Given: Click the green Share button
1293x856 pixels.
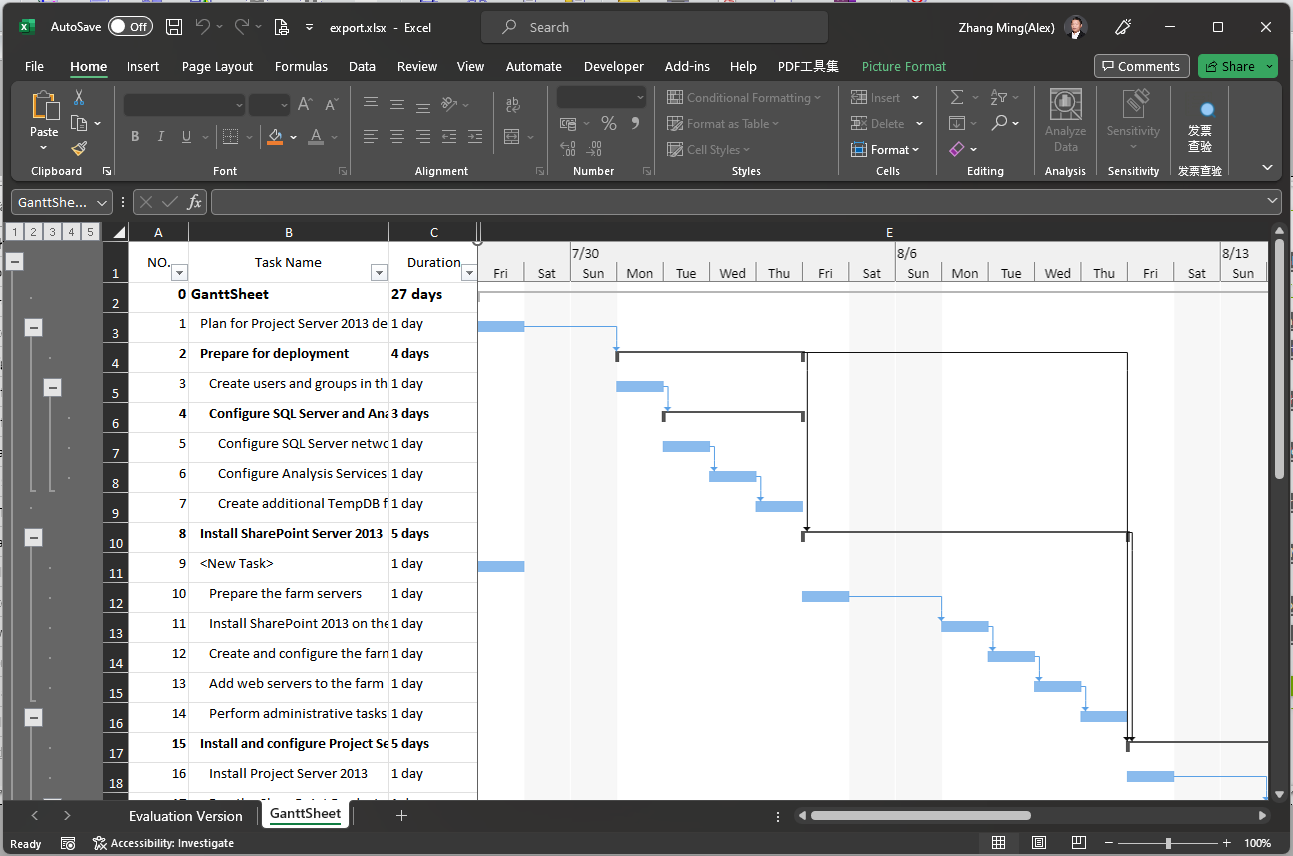Looking at the screenshot, I should pos(1237,66).
